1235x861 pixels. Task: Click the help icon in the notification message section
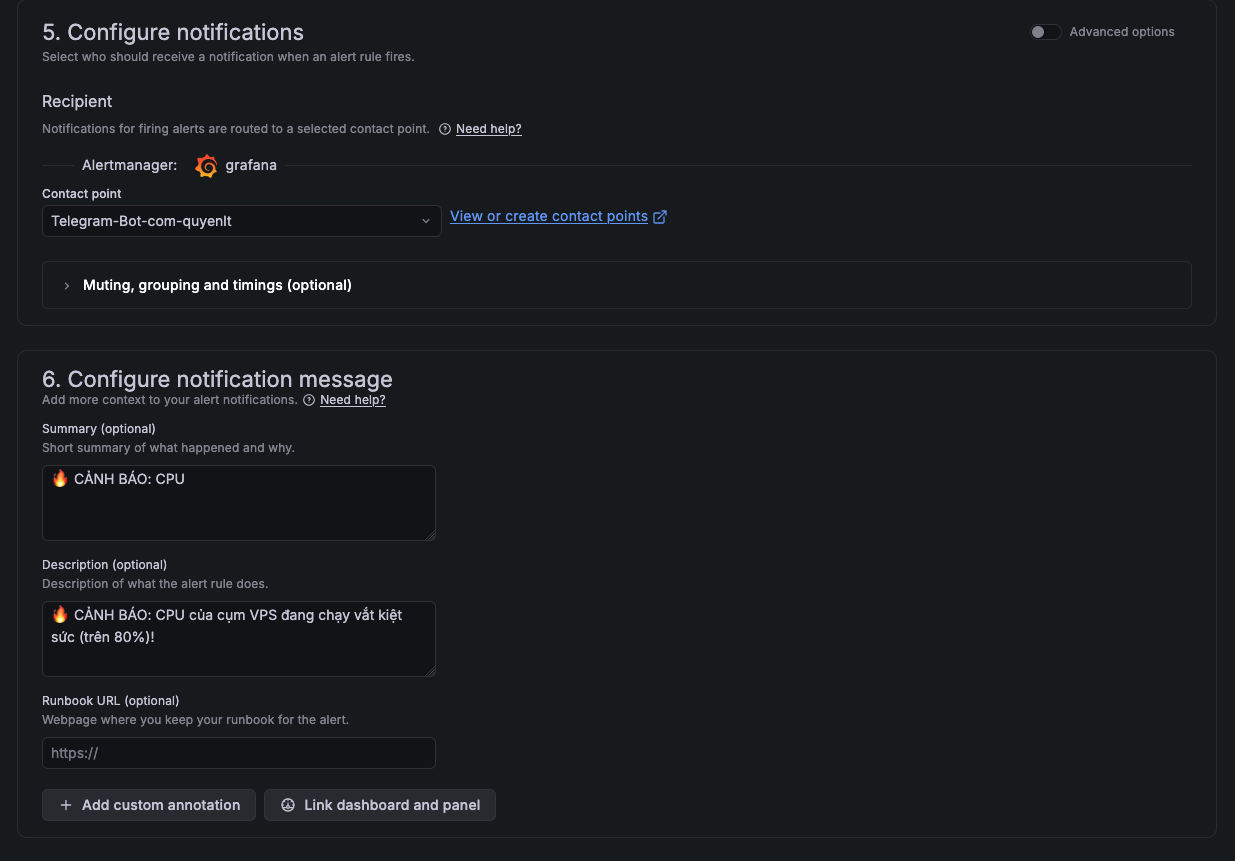coord(309,400)
